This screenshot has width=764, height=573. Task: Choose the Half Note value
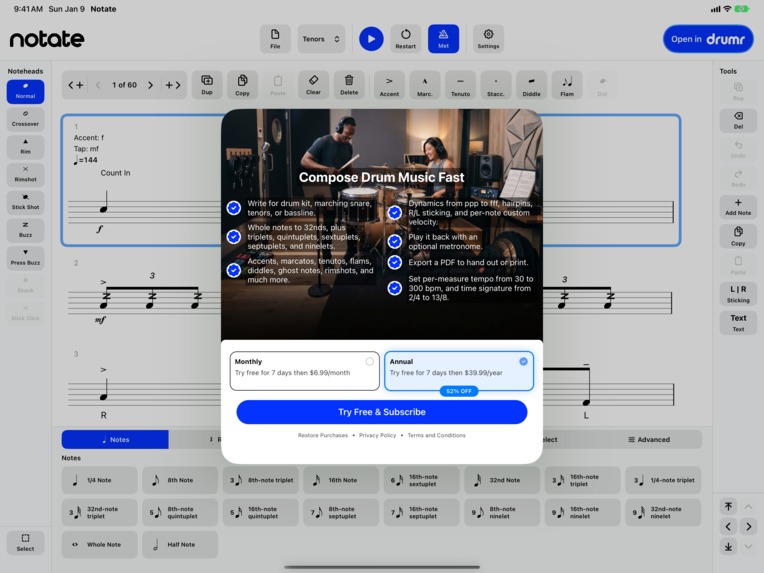[180, 545]
